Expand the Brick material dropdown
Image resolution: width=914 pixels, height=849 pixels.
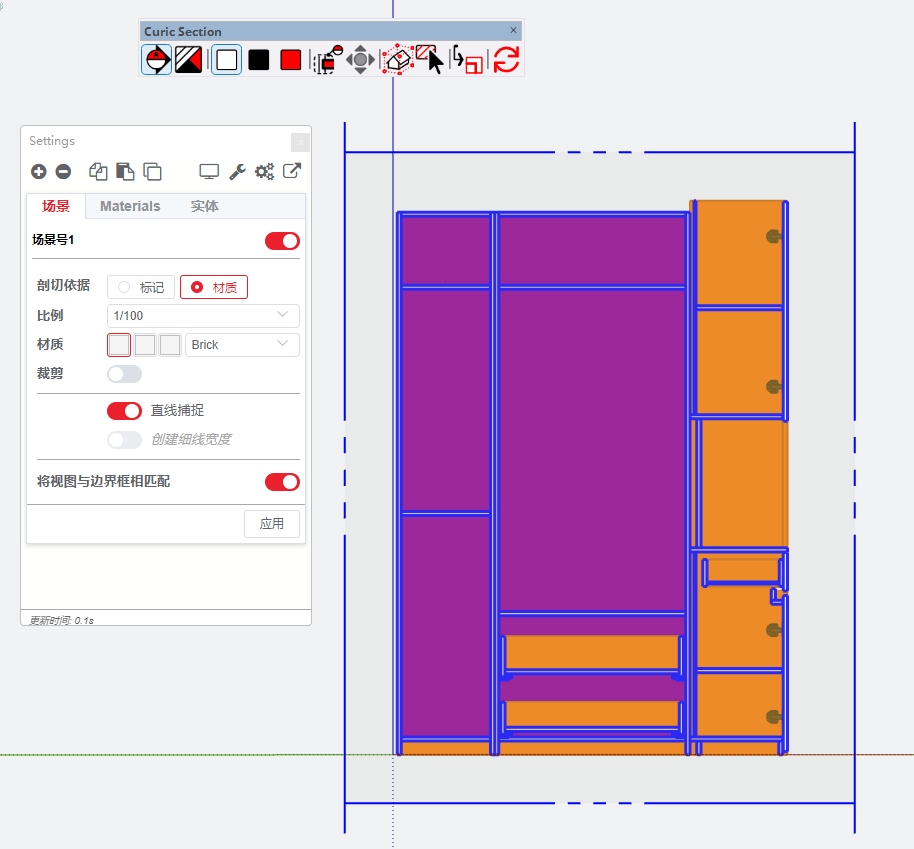coord(242,345)
